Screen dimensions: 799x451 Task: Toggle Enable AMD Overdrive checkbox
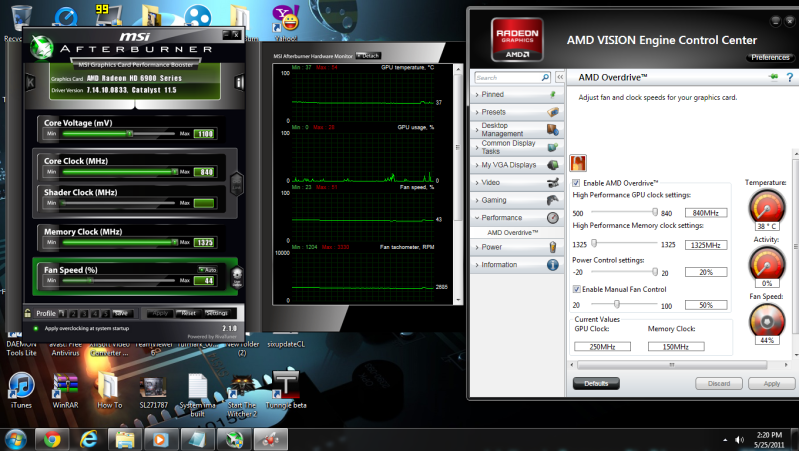tap(576, 183)
